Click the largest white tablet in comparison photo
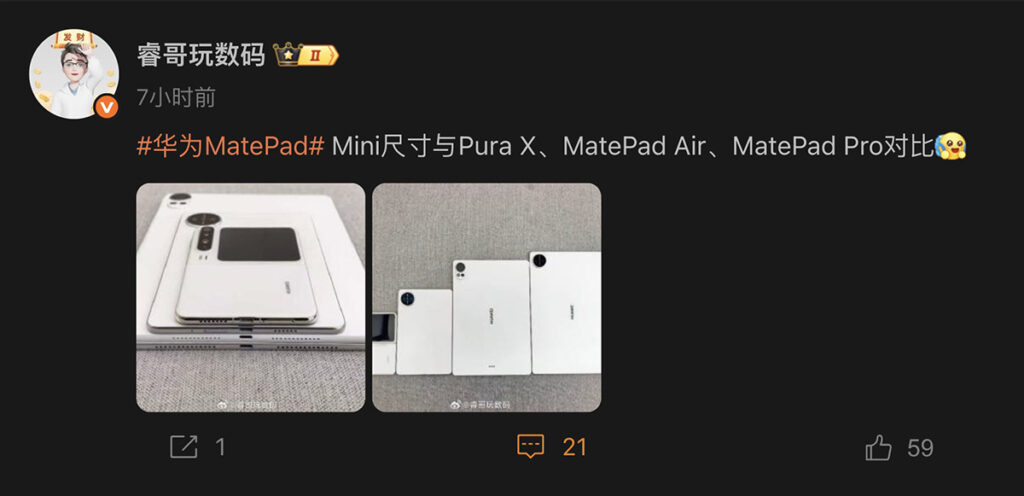 coord(566,312)
